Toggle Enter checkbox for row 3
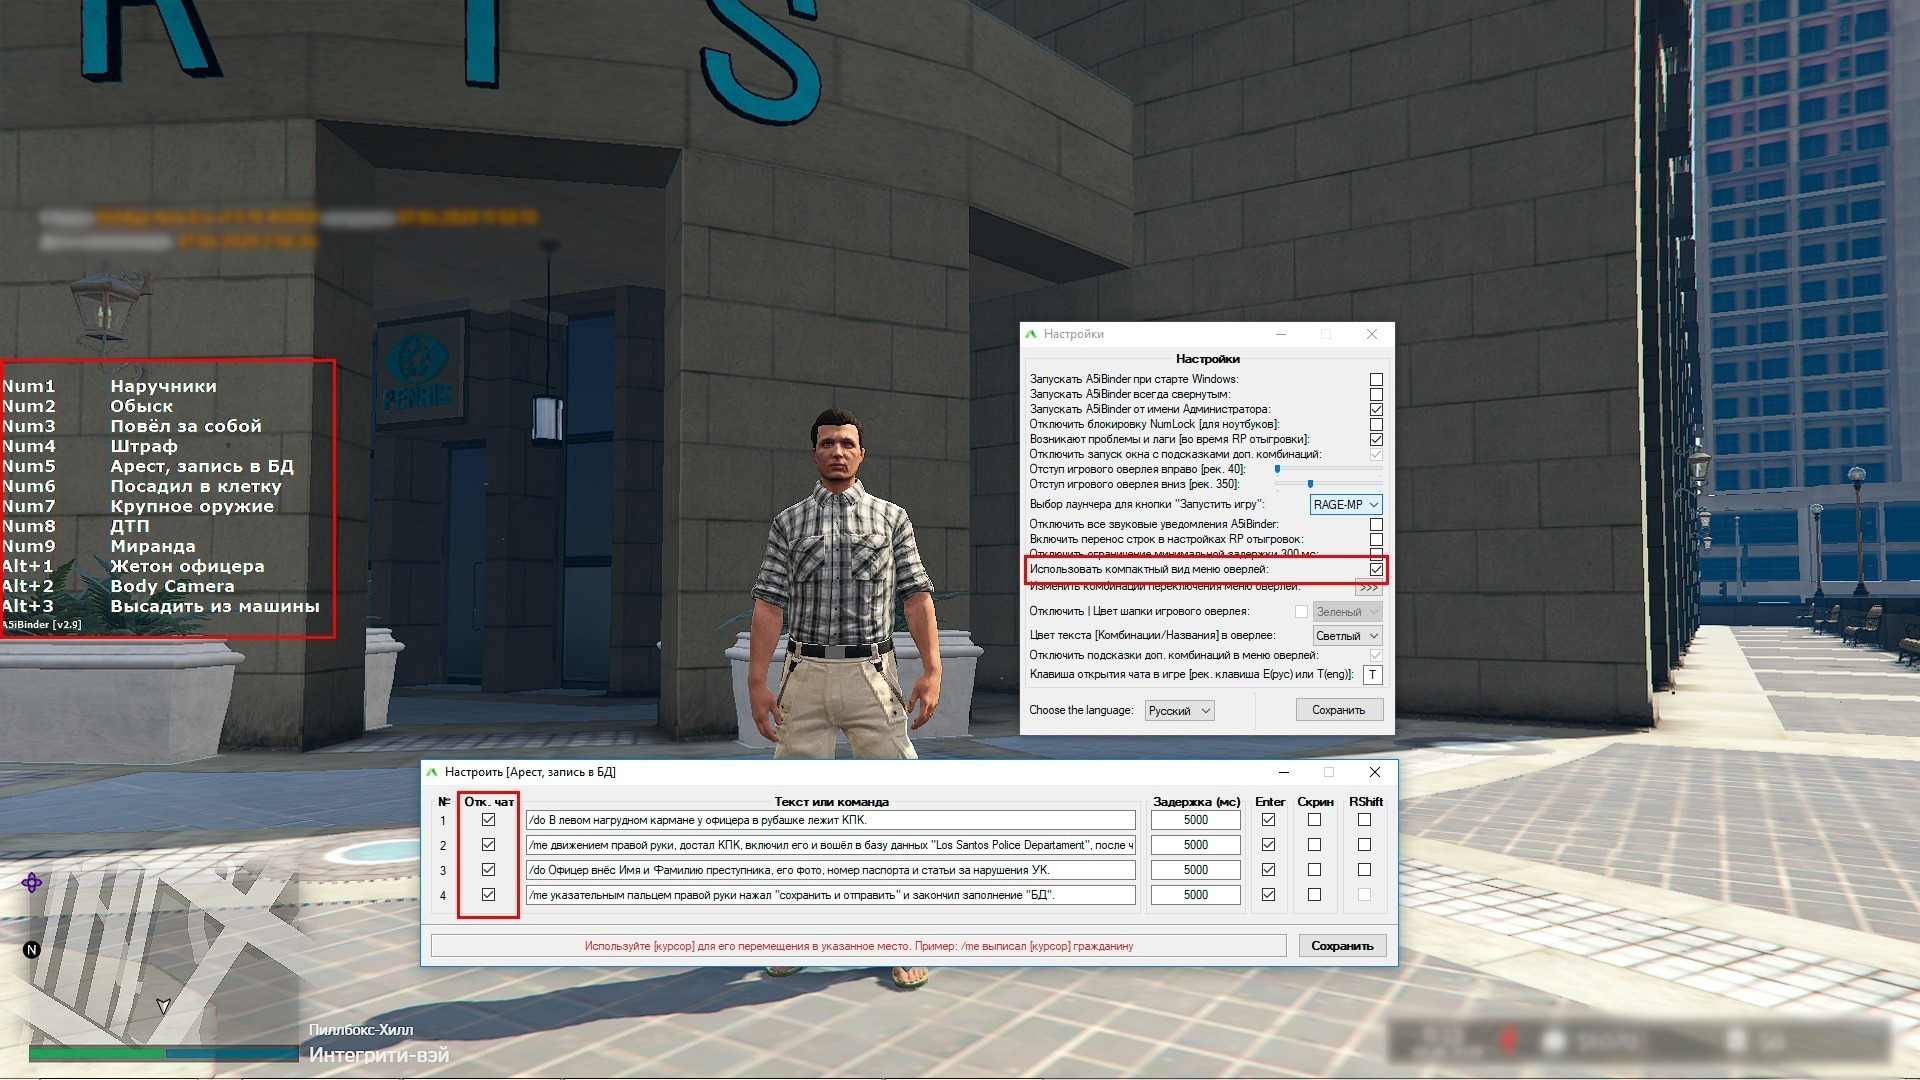Image resolution: width=1920 pixels, height=1080 pixels. coord(1268,870)
